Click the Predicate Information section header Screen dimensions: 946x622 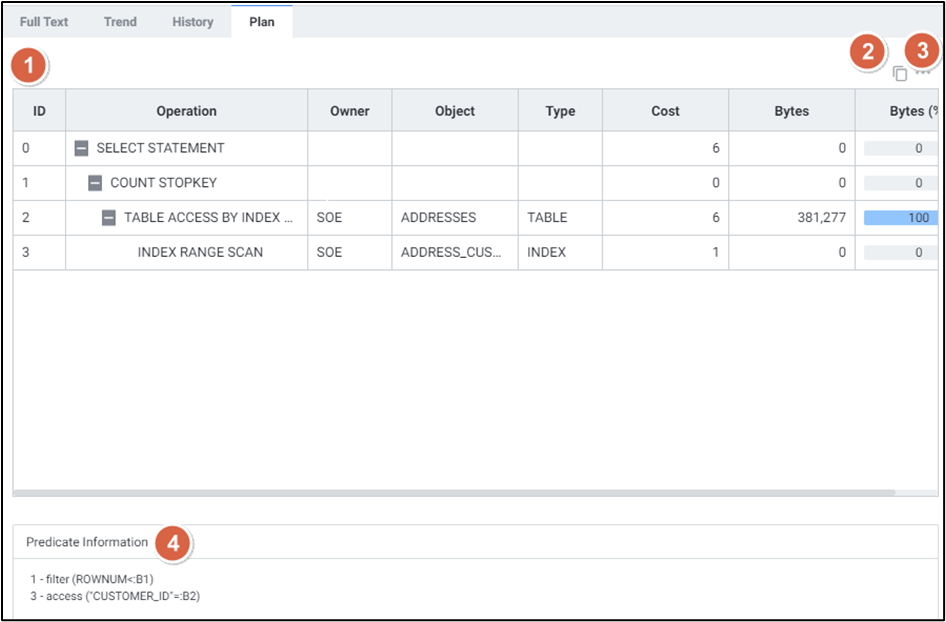pos(87,542)
